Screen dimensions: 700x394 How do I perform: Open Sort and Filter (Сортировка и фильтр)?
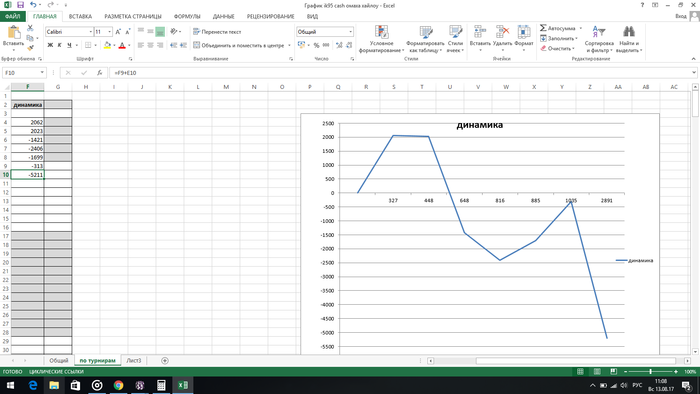pos(599,39)
